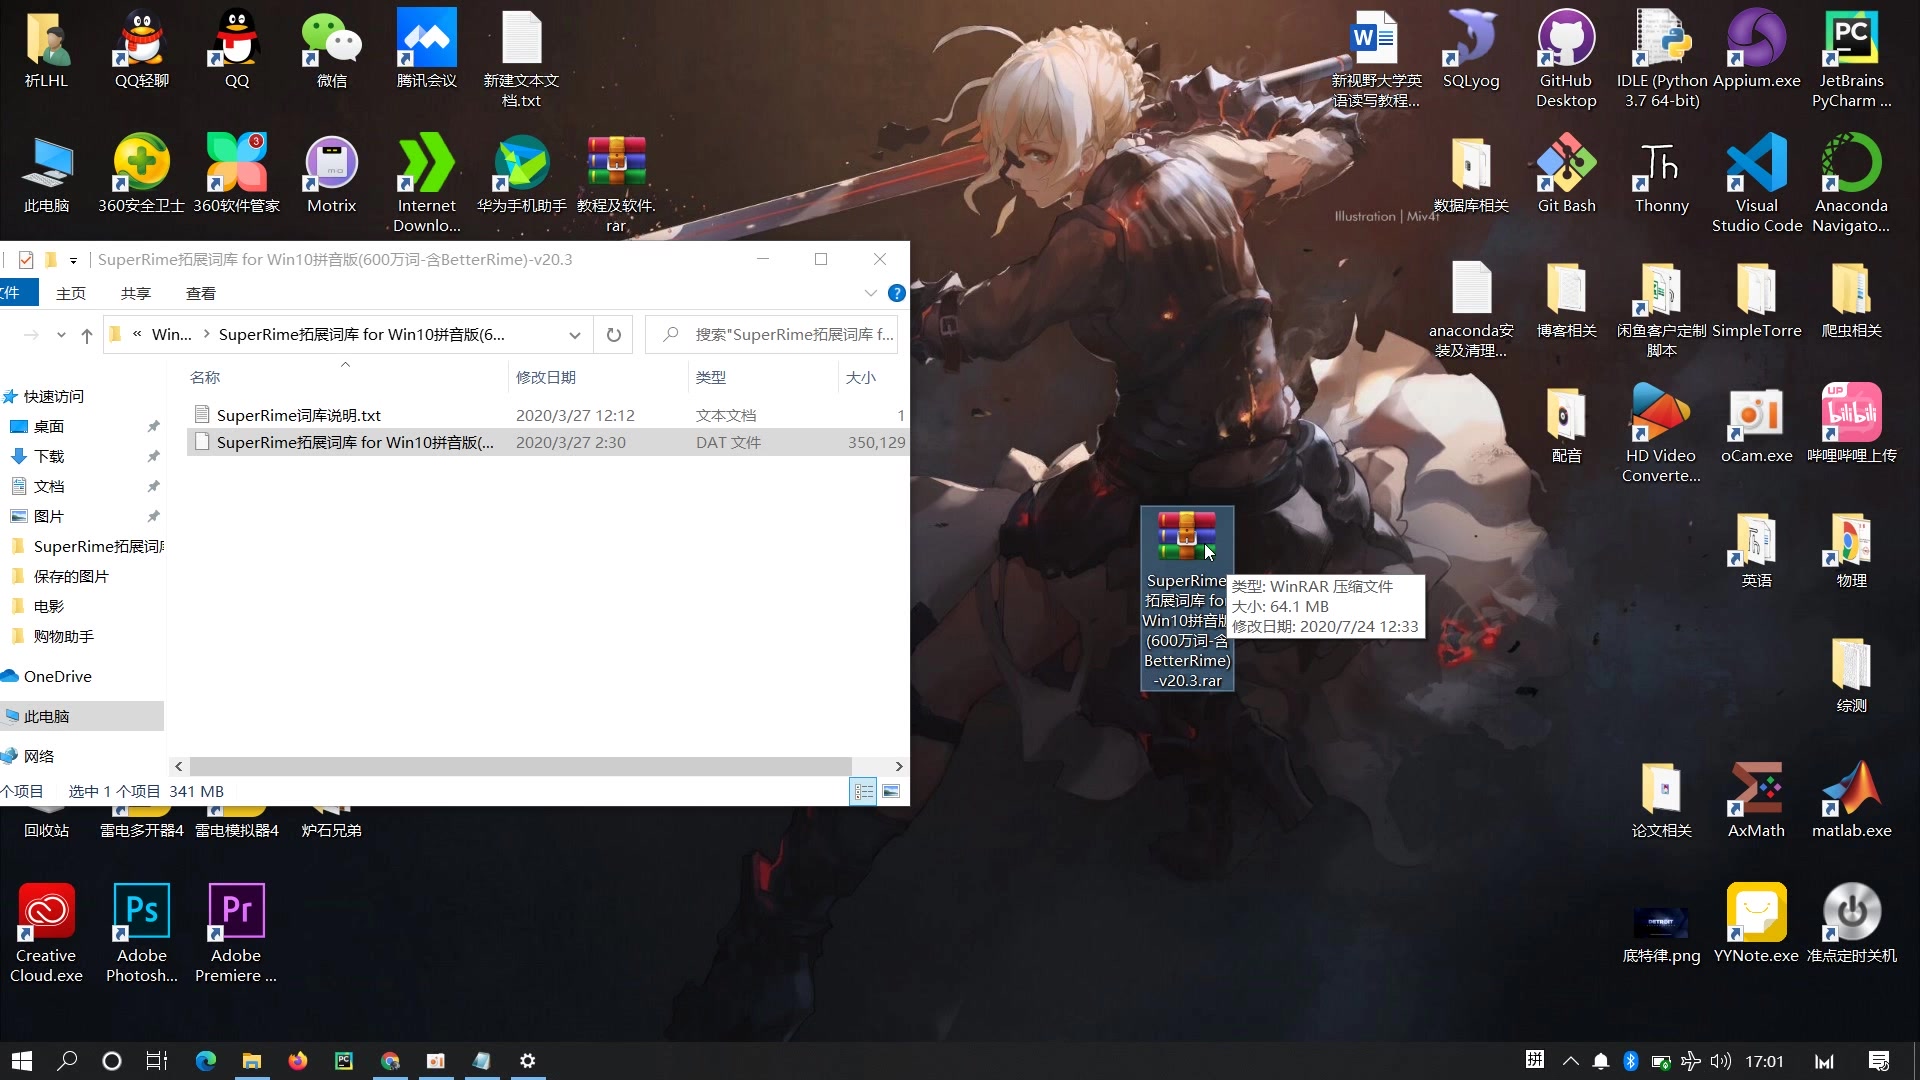Click the horizontal scrollbar in Explorer

tap(520, 766)
